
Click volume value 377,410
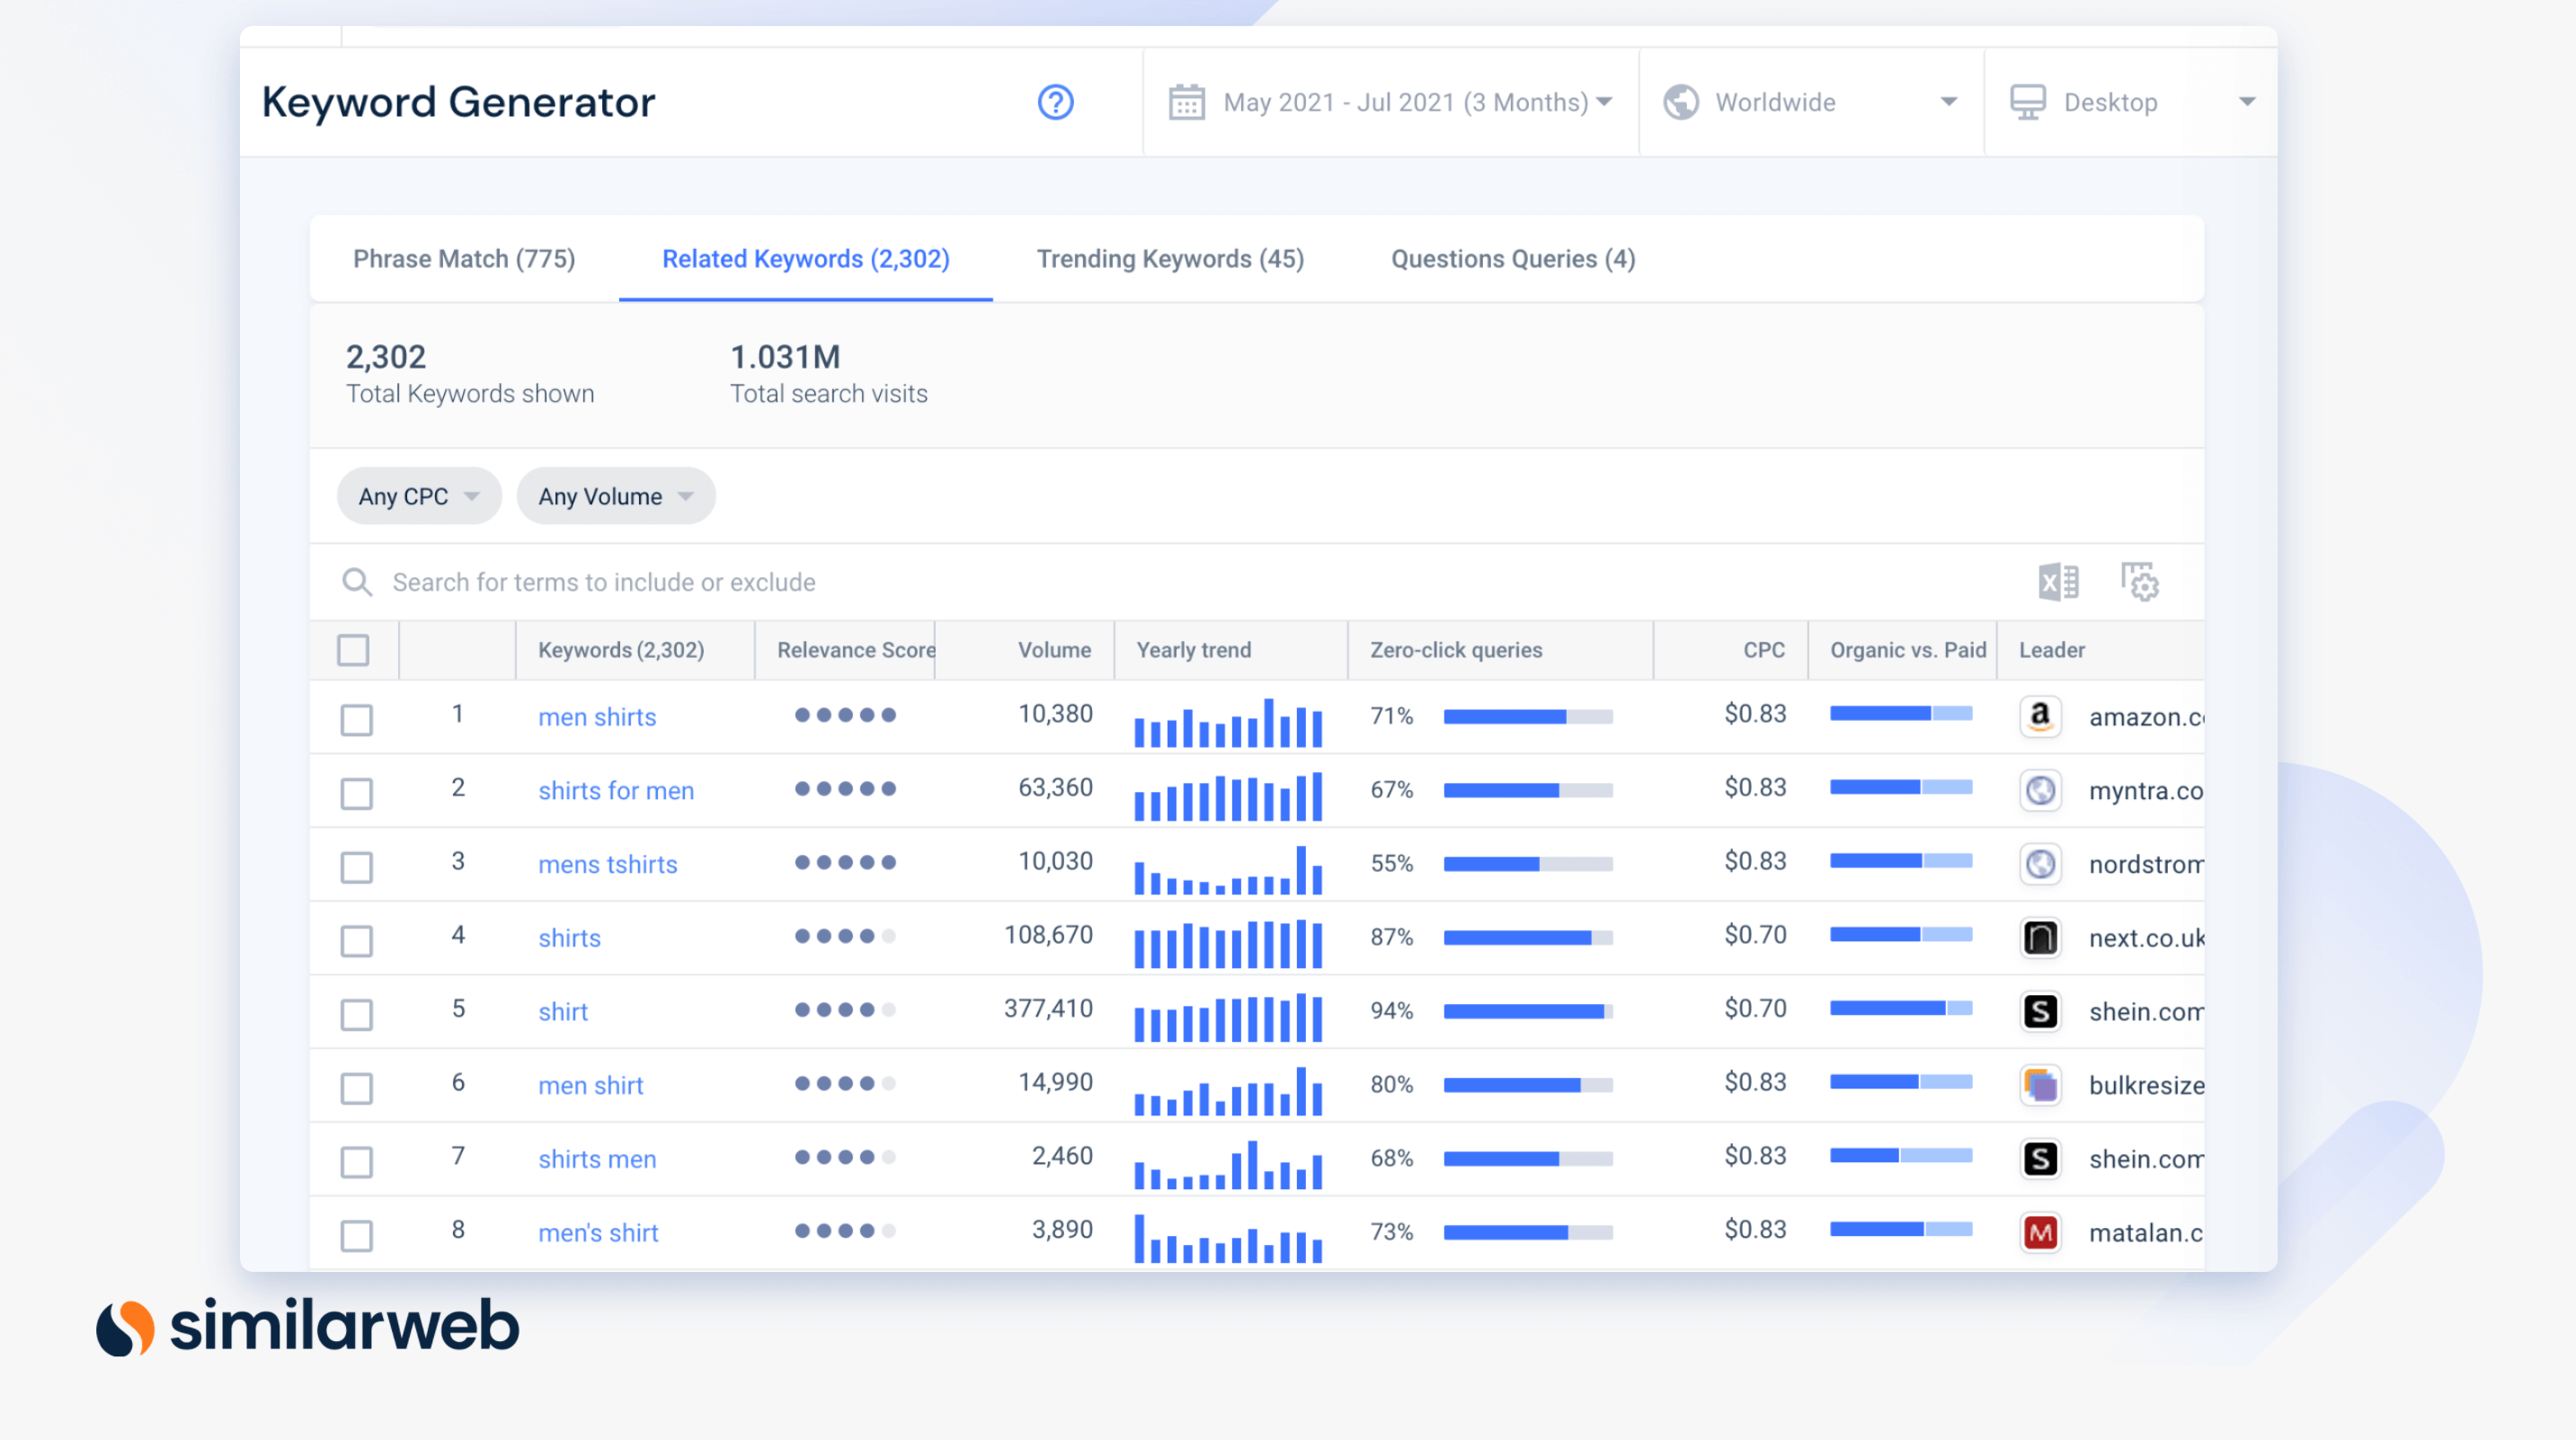[x=1048, y=1009]
